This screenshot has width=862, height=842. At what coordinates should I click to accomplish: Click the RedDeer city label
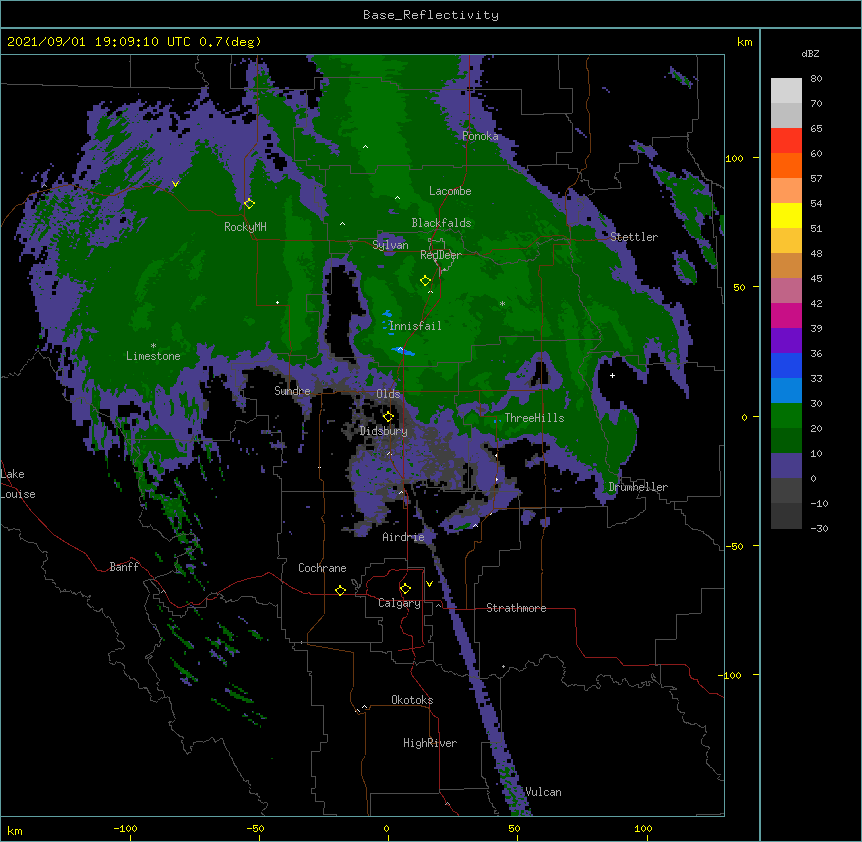tap(441, 255)
